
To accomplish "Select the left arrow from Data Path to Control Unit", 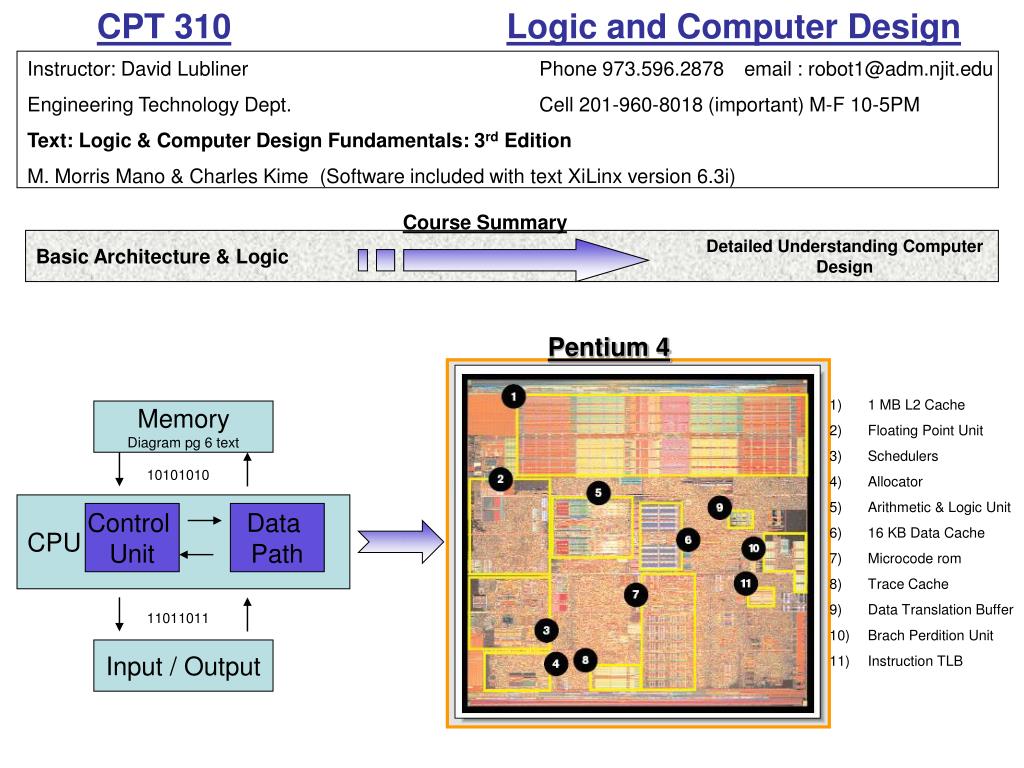I will pyautogui.click(x=197, y=554).
